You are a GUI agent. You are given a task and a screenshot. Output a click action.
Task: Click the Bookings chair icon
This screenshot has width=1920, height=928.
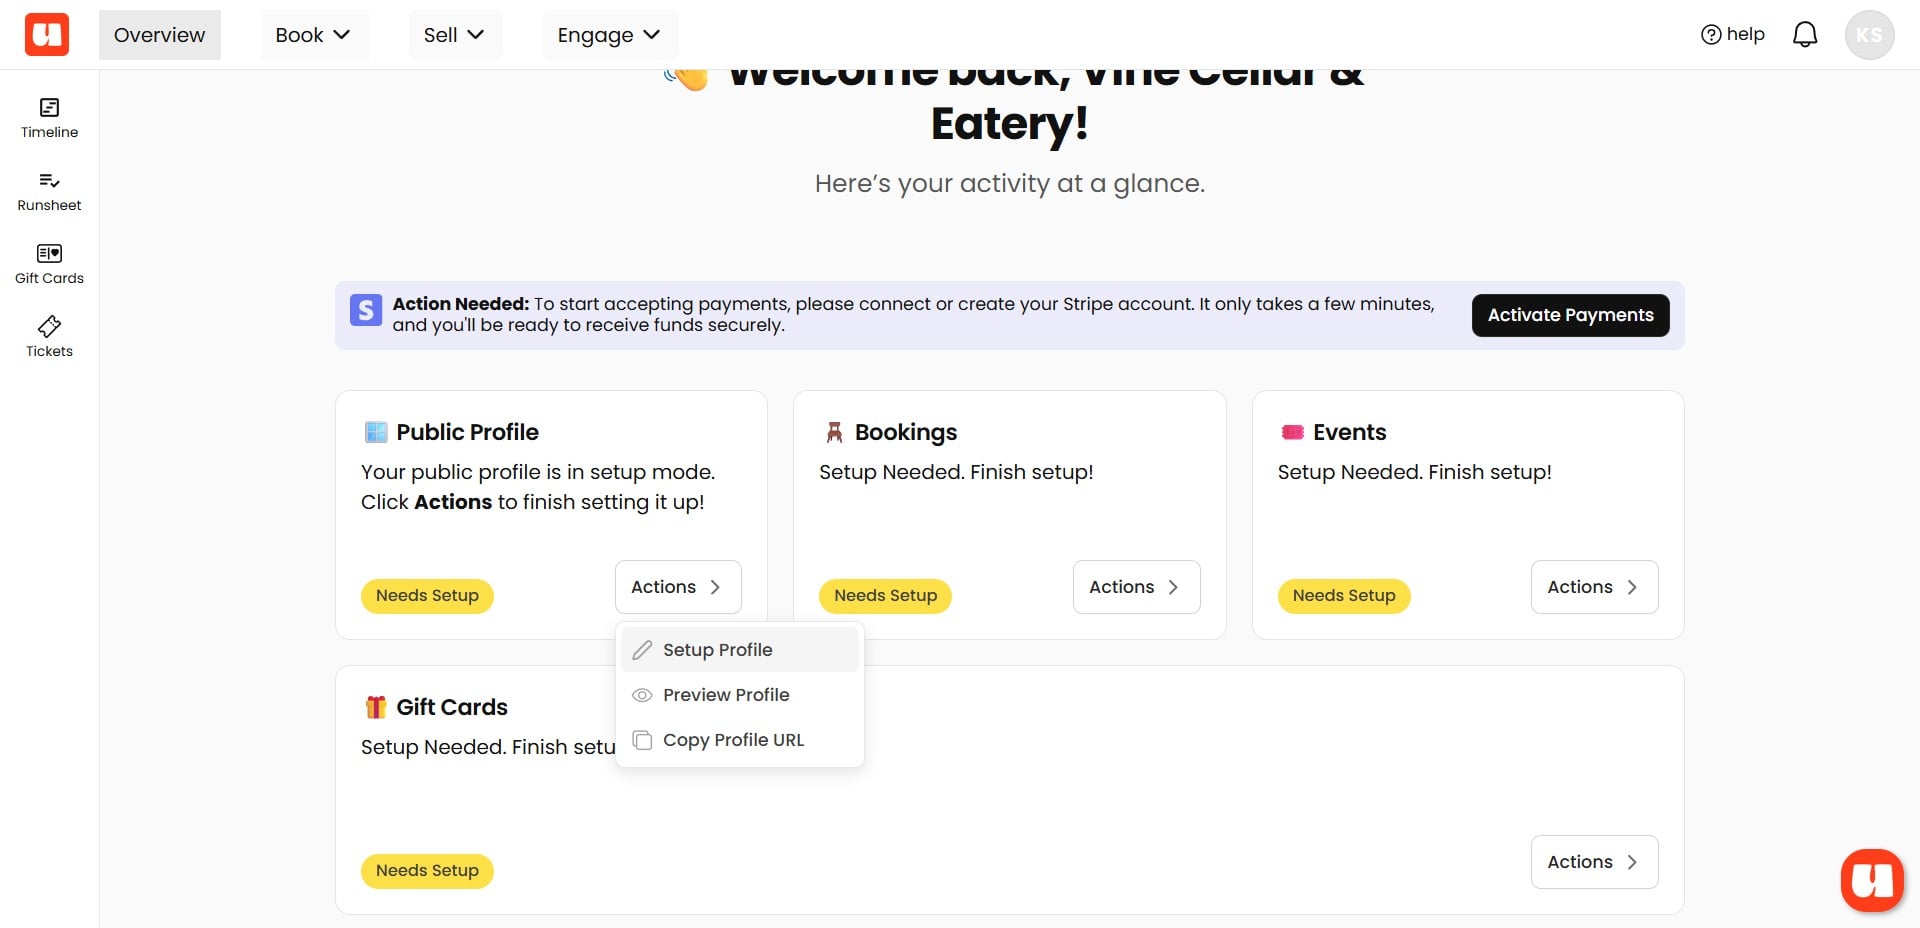[834, 432]
